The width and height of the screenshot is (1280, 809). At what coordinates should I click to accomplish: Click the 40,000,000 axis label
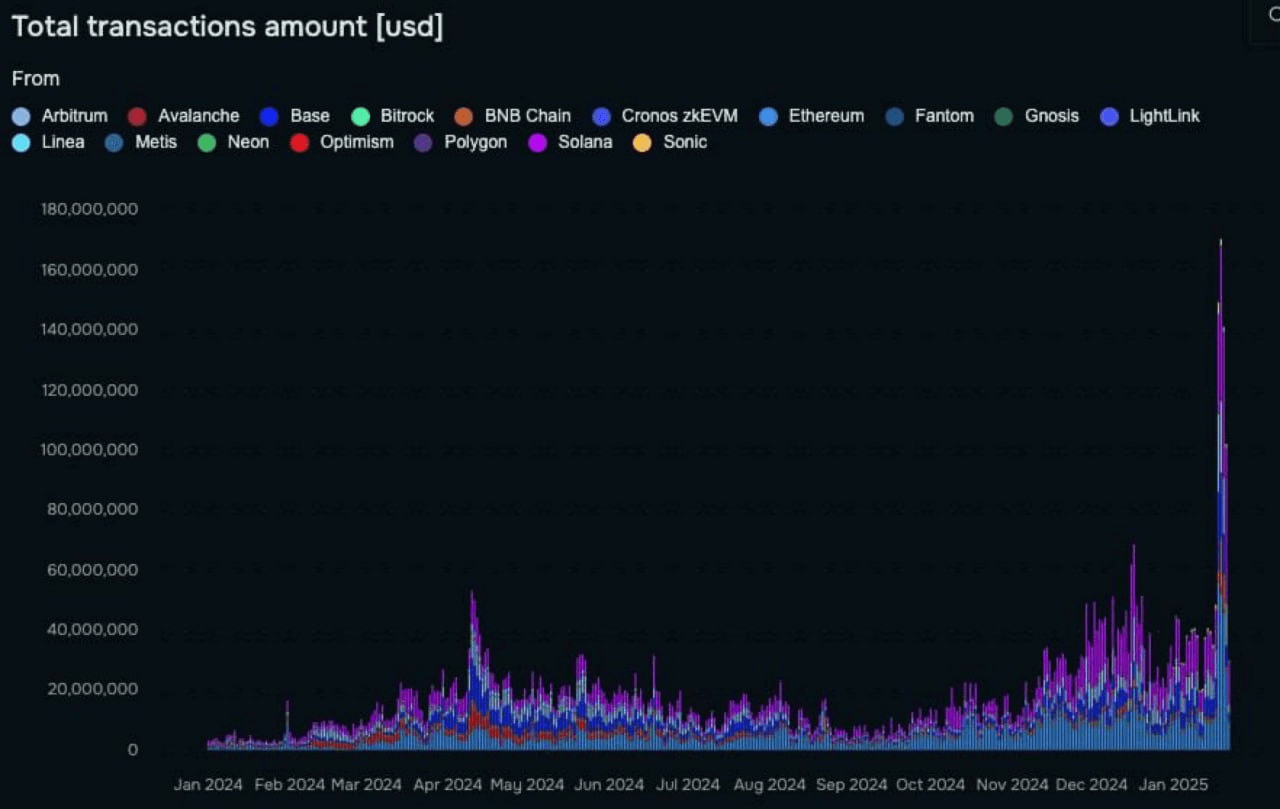(93, 629)
